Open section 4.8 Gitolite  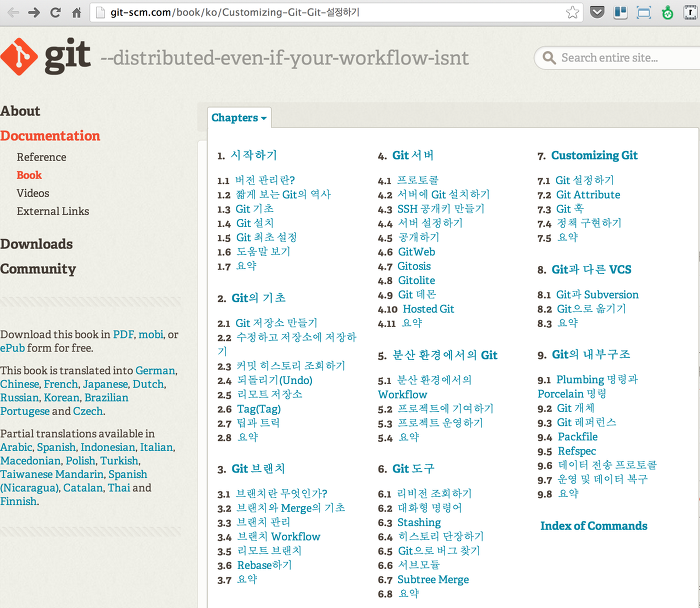(x=417, y=280)
